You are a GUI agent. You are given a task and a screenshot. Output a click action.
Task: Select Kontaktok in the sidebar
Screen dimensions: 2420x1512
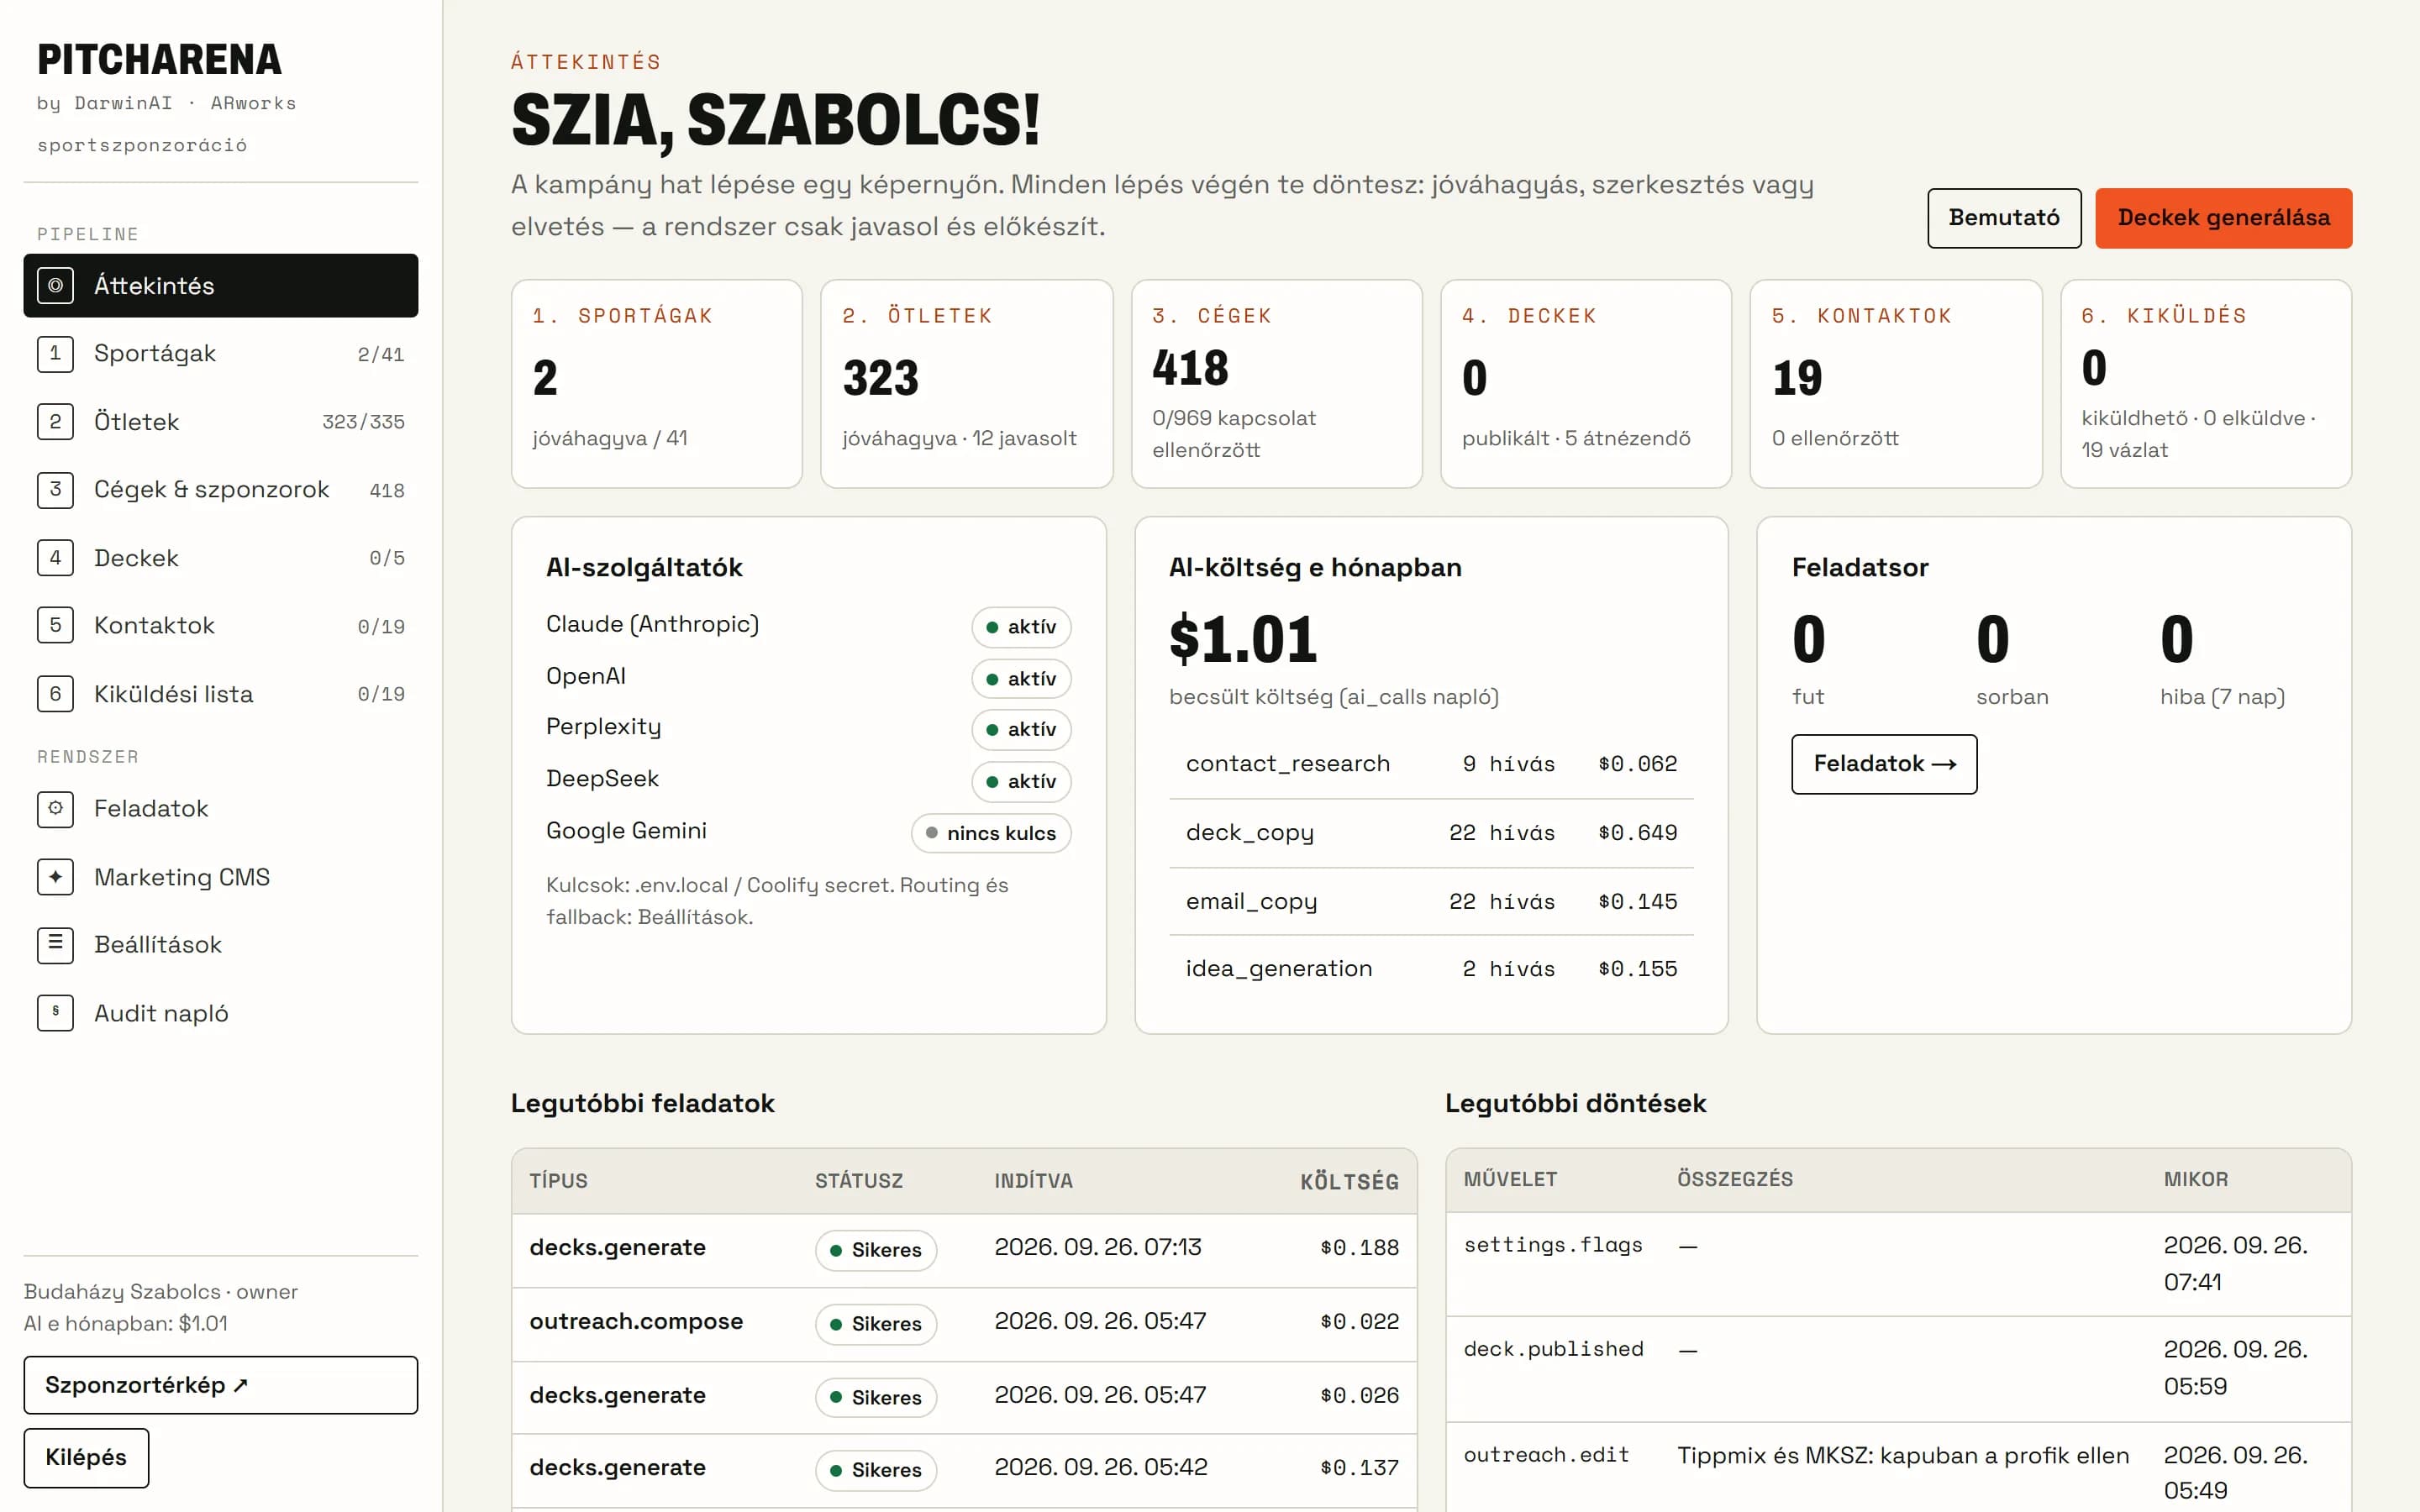tap(221, 626)
